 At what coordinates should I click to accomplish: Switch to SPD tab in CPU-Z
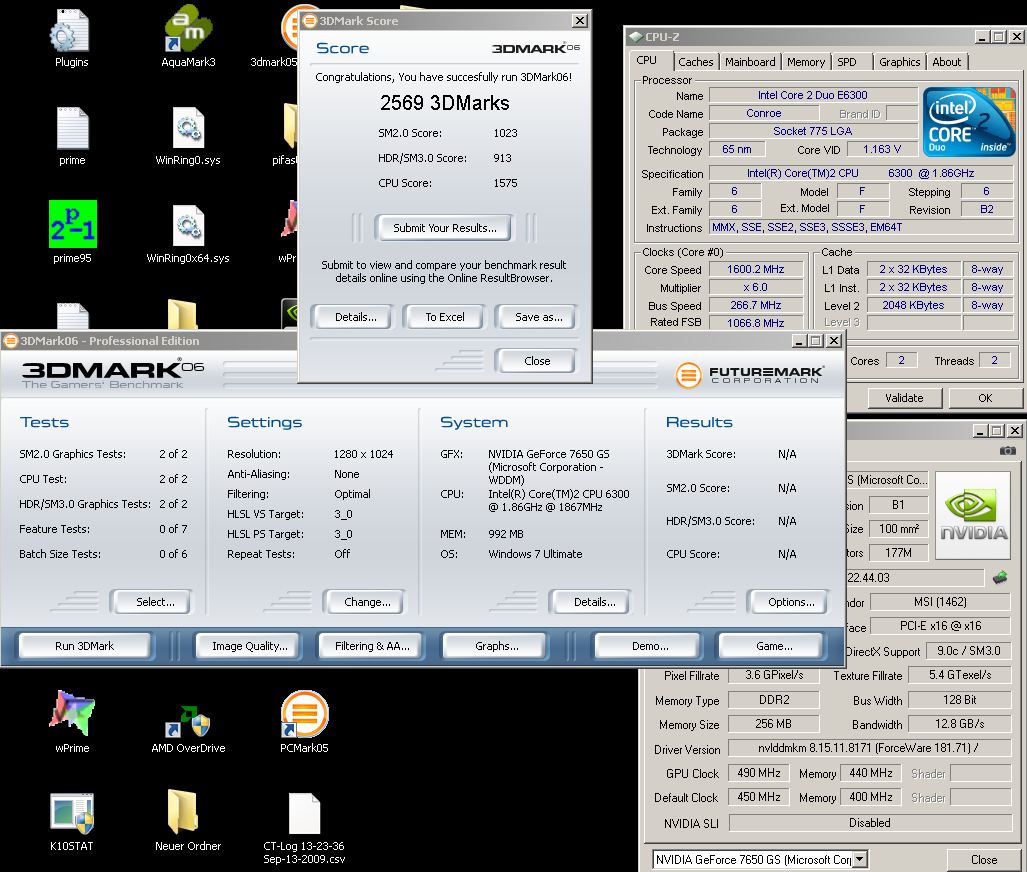coord(847,62)
